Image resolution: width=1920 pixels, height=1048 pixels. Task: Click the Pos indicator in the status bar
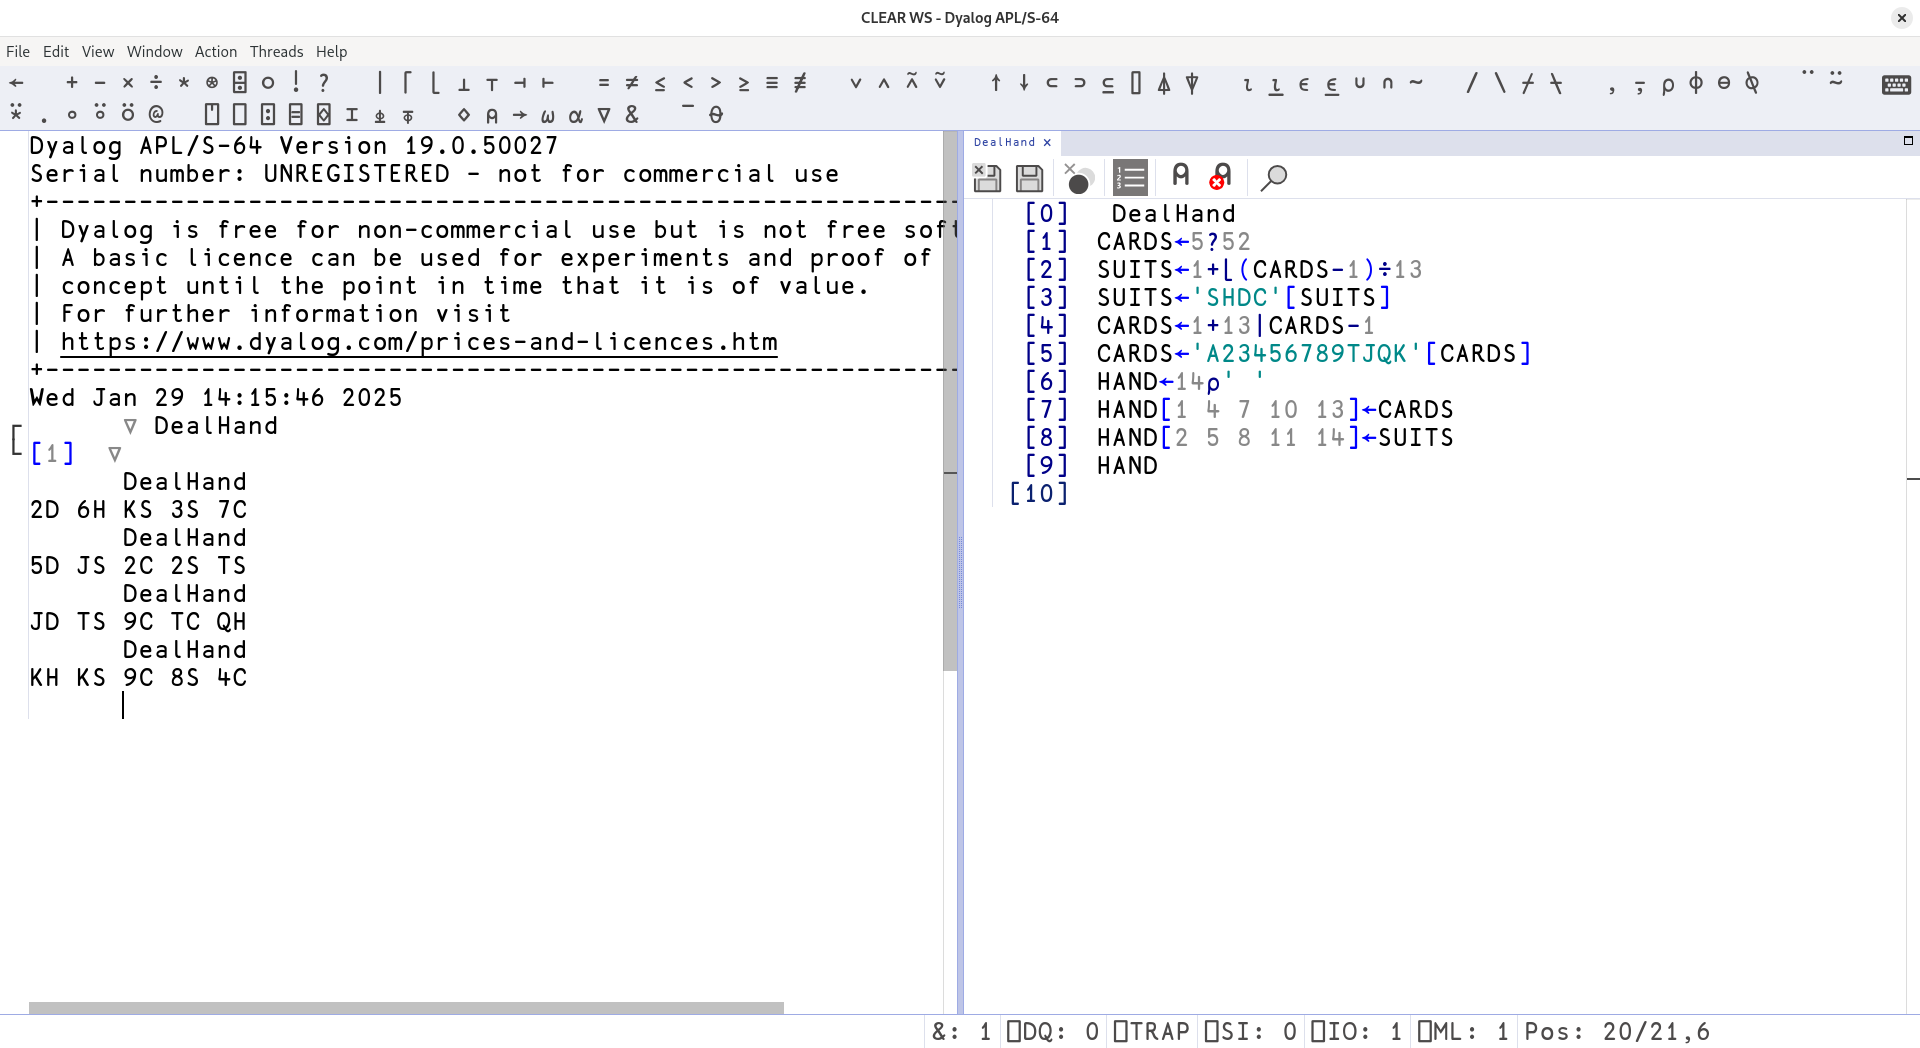click(1615, 1031)
